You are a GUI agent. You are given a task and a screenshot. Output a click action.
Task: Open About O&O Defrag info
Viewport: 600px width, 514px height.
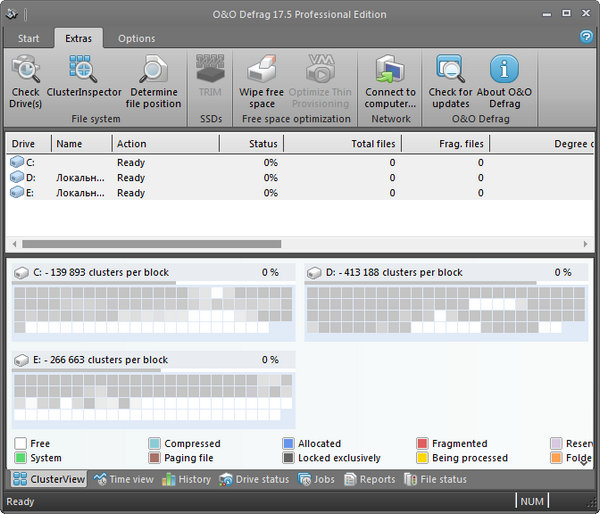[504, 82]
